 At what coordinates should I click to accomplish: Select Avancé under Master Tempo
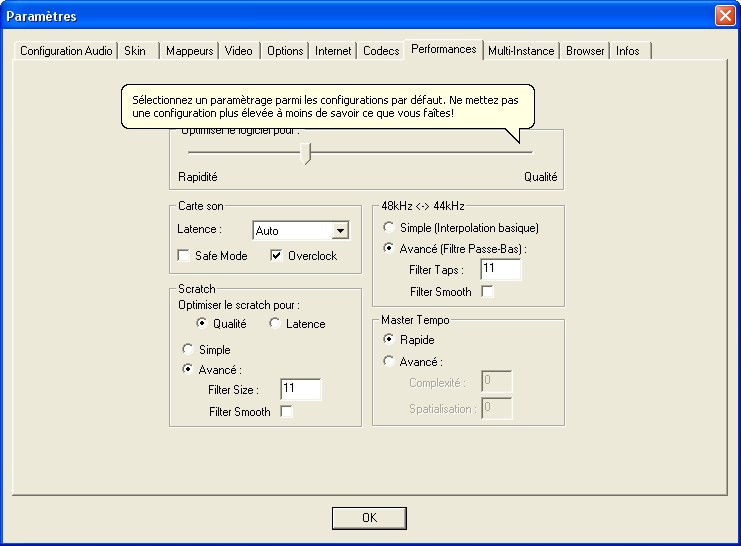[x=390, y=362]
